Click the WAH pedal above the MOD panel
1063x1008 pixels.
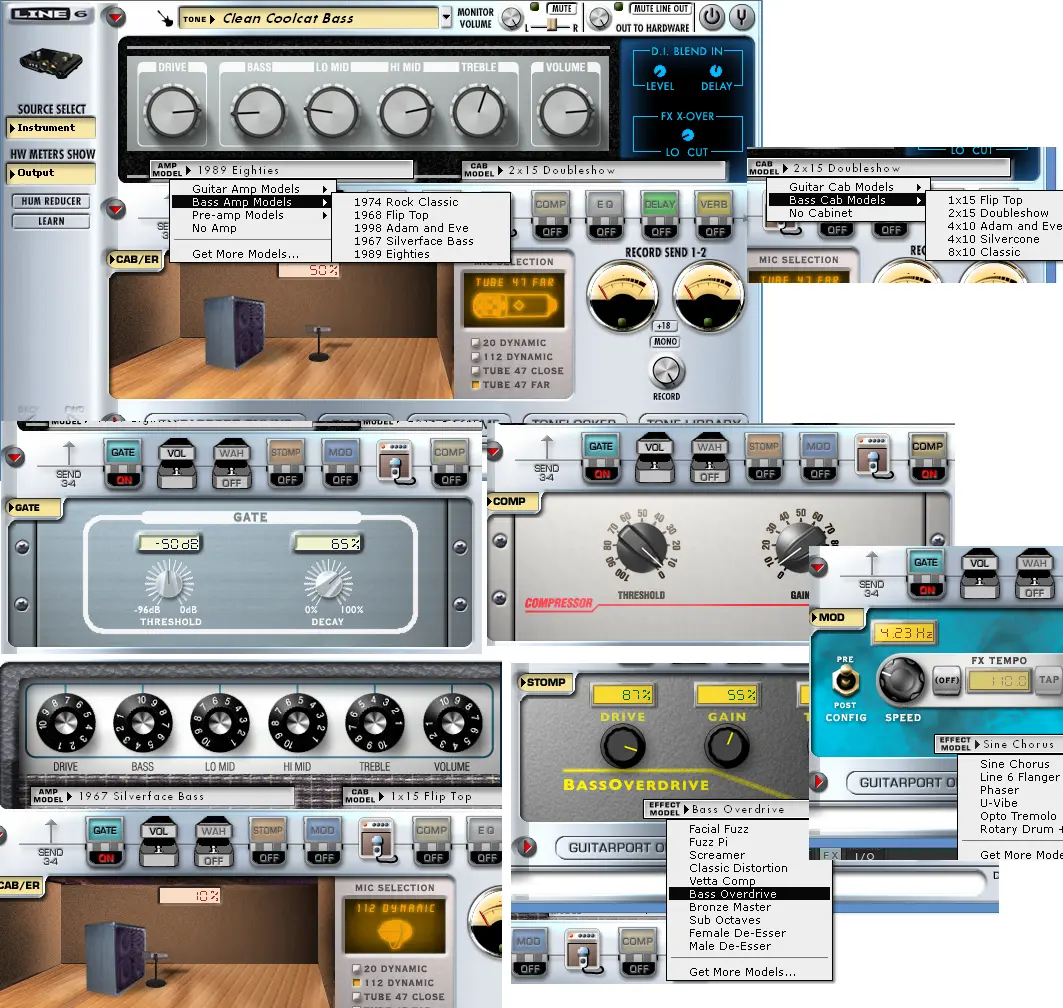(1035, 574)
